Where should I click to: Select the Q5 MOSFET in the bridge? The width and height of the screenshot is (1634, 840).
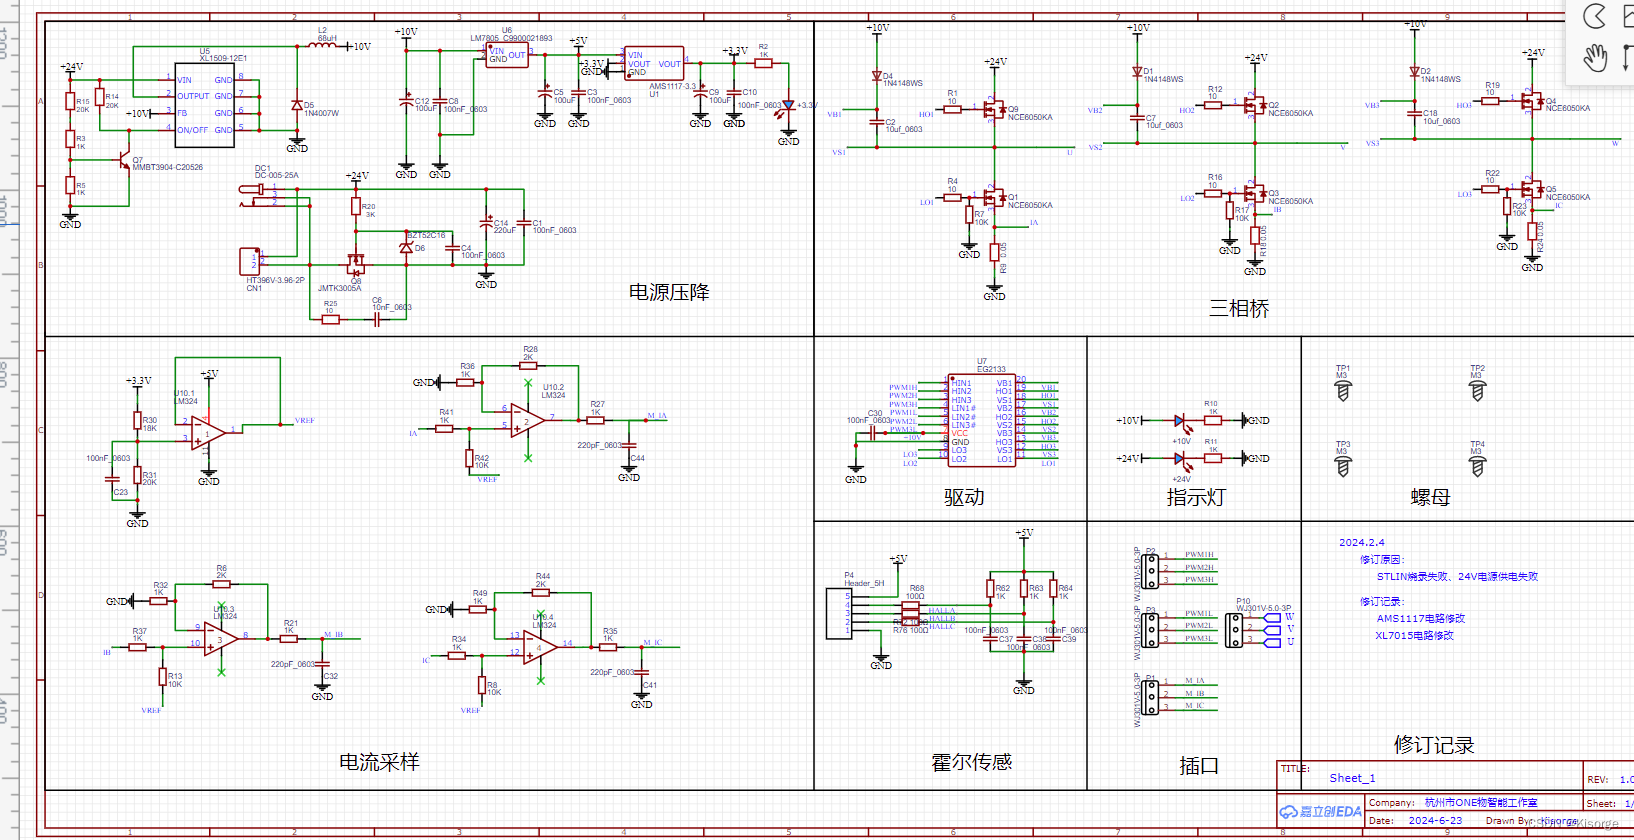(1531, 189)
